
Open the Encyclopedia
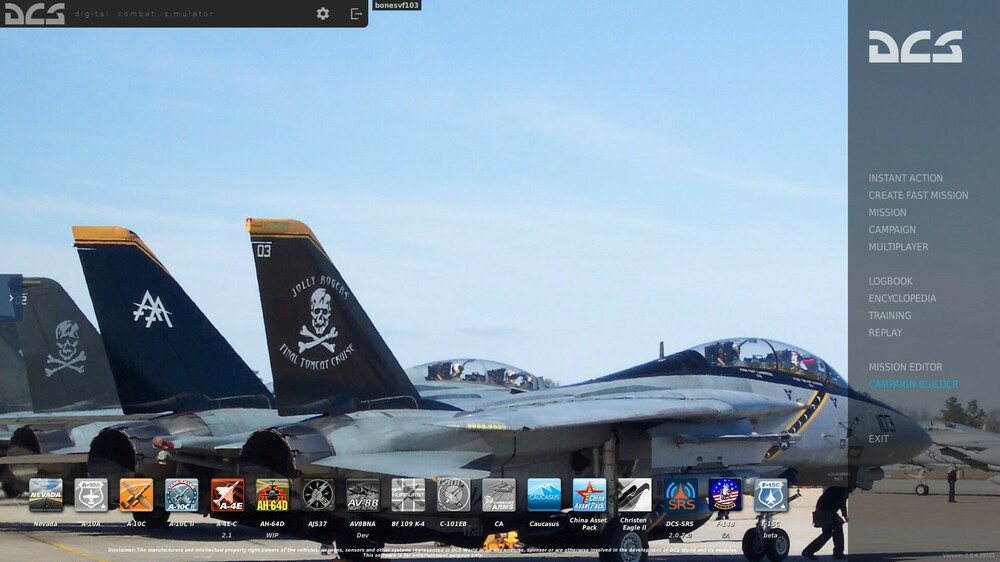(x=902, y=299)
